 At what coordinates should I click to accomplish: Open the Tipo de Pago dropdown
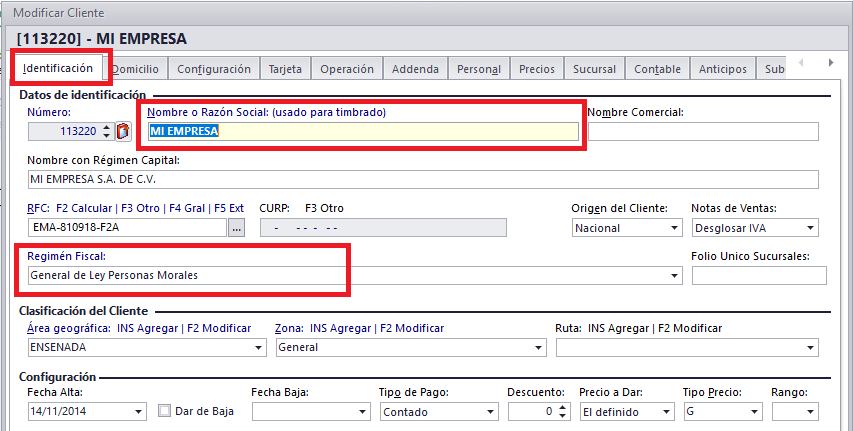(489, 412)
